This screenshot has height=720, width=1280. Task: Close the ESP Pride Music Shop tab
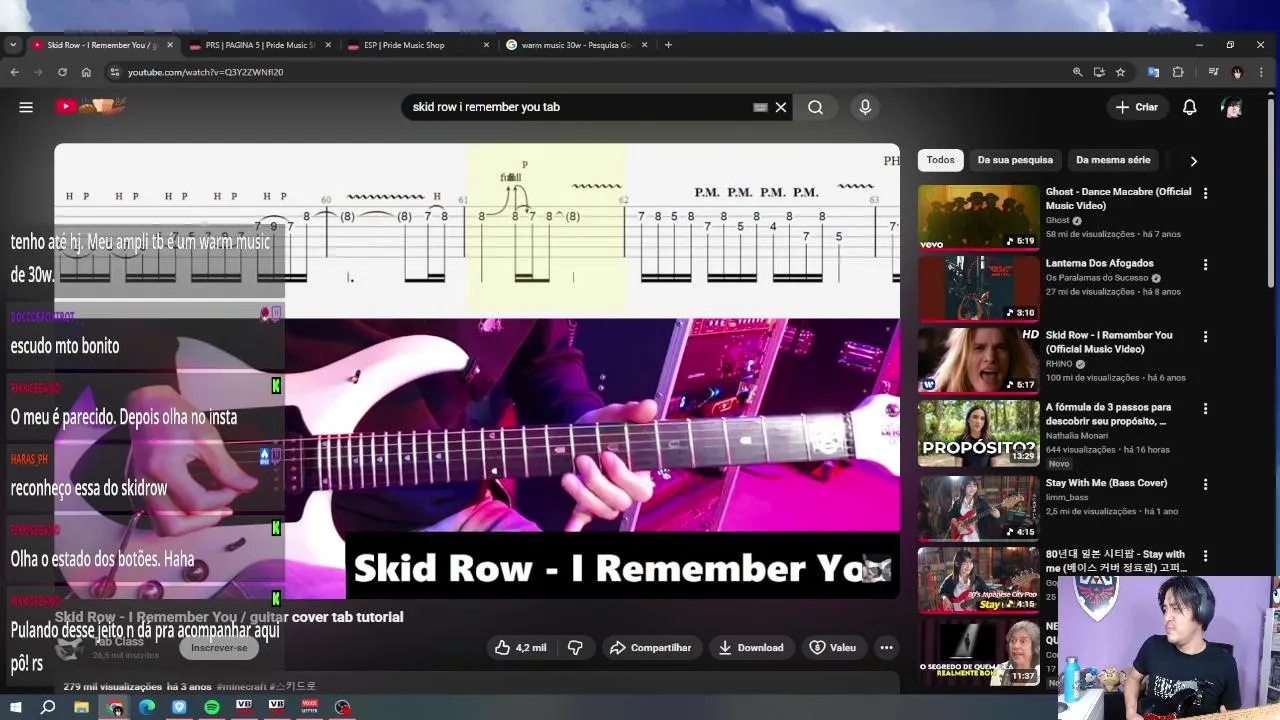(x=487, y=45)
